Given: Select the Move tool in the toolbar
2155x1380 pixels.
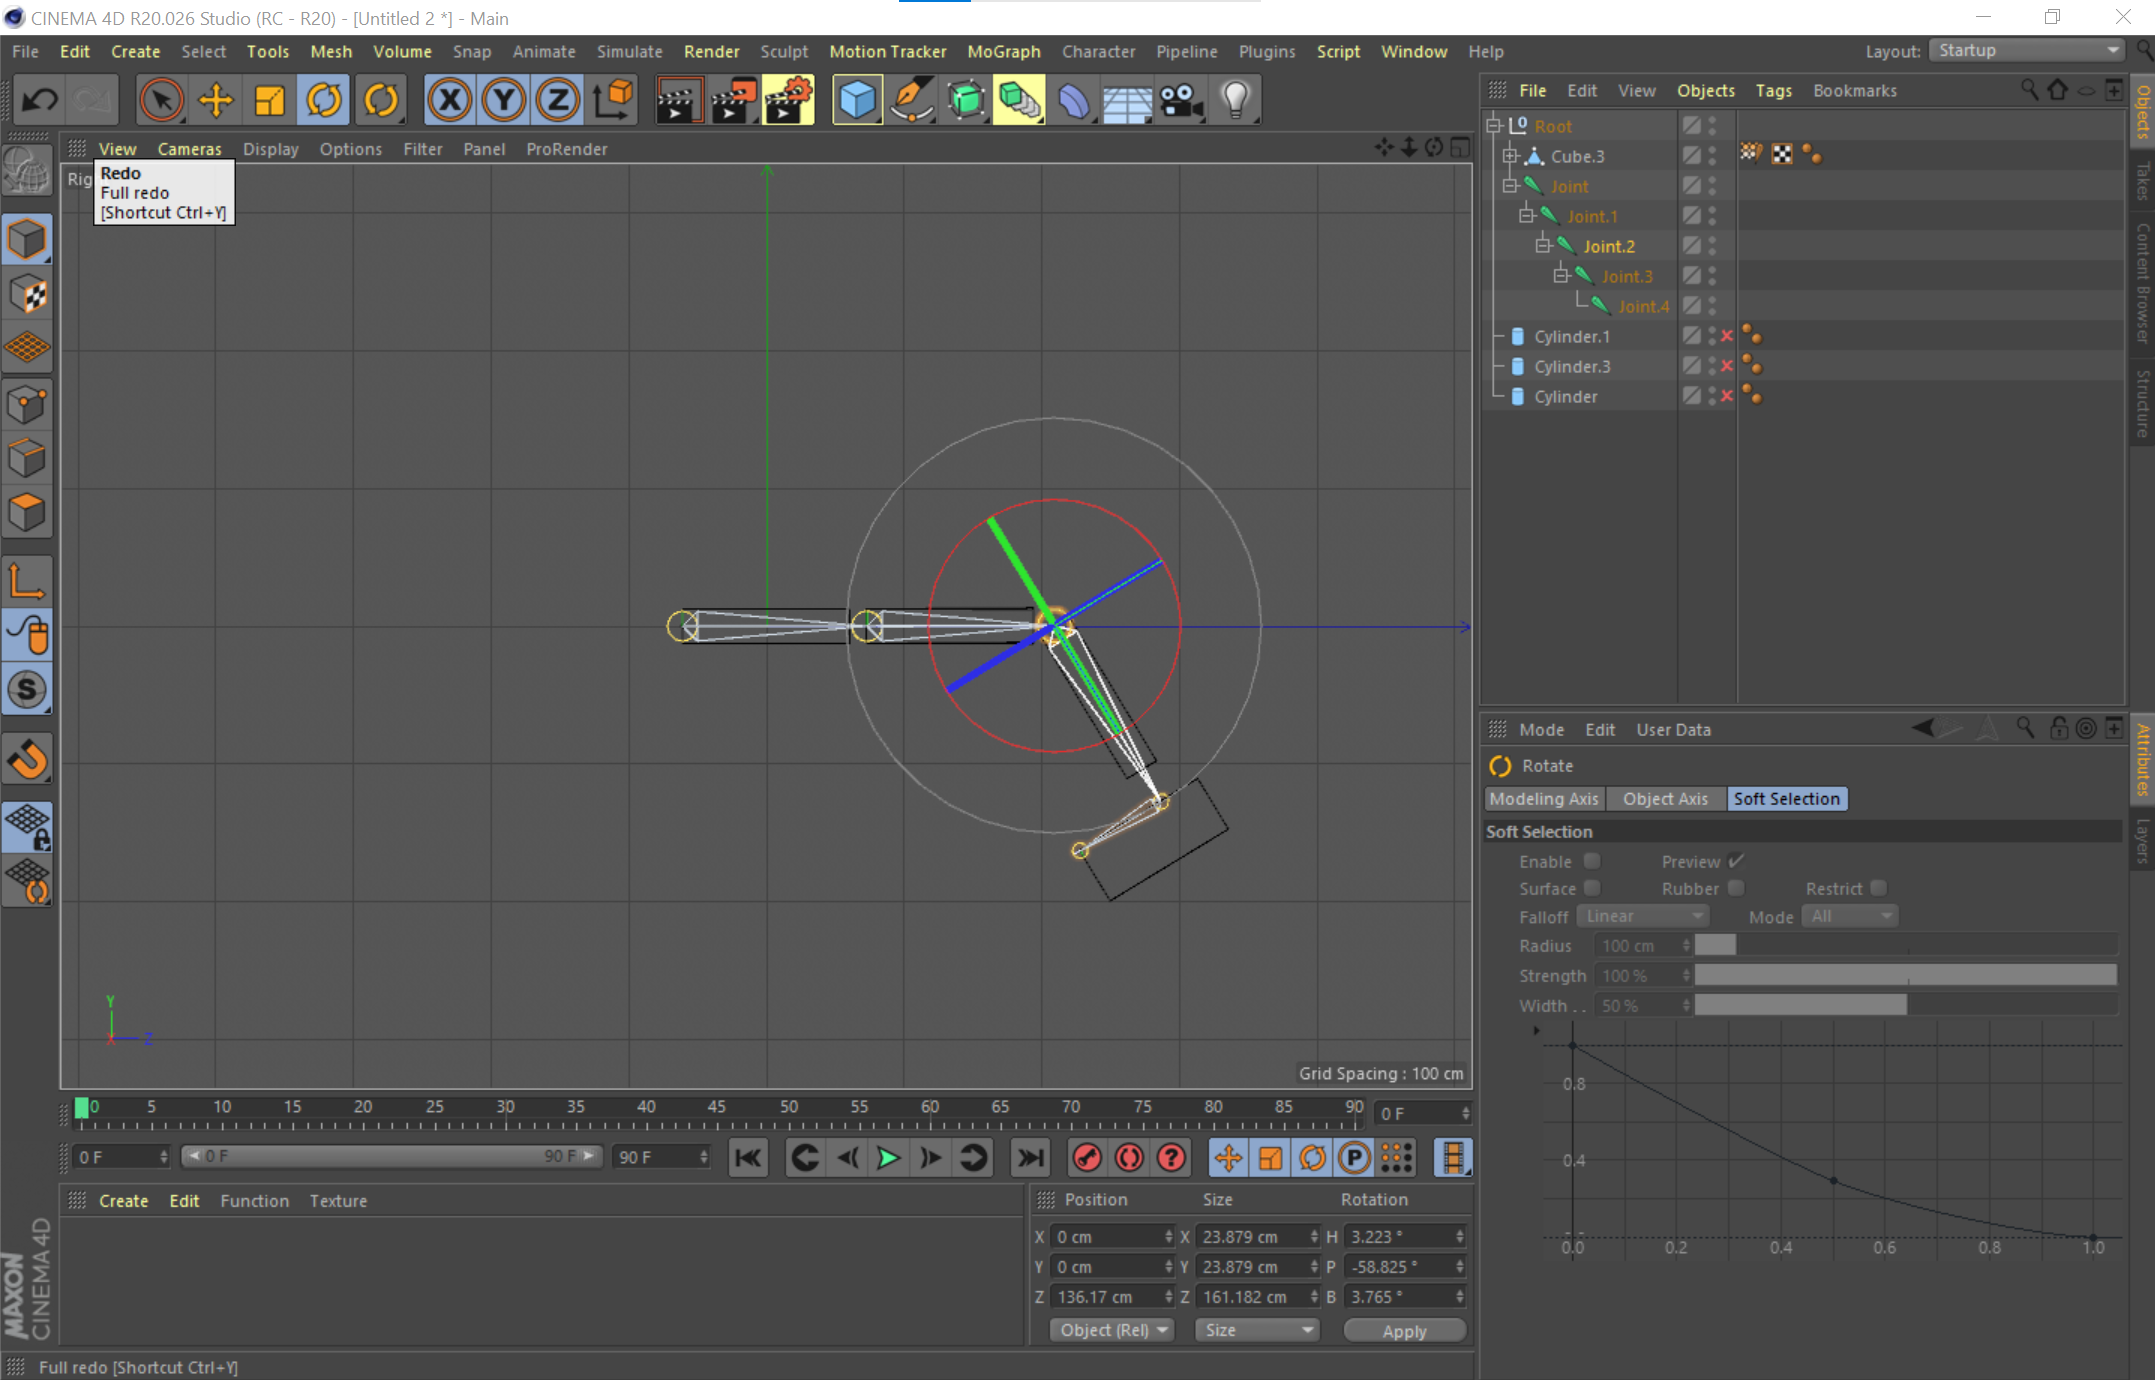Looking at the screenshot, I should point(215,100).
